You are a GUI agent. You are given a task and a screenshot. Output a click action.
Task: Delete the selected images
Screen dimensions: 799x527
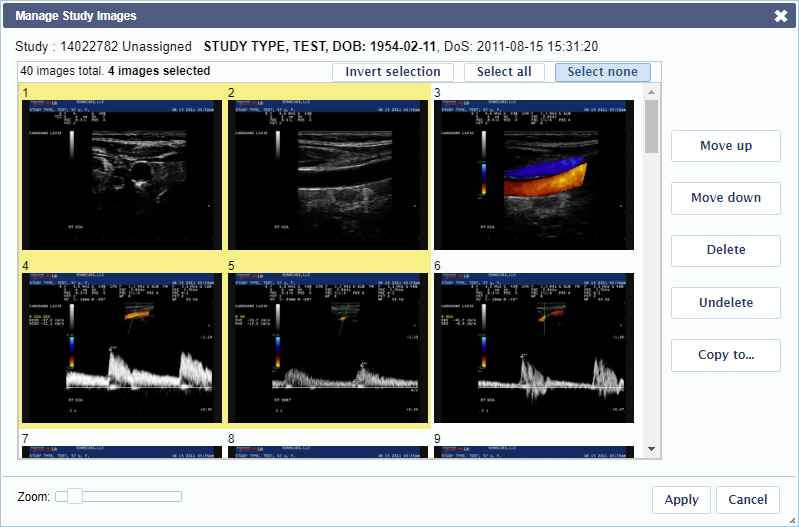point(726,250)
